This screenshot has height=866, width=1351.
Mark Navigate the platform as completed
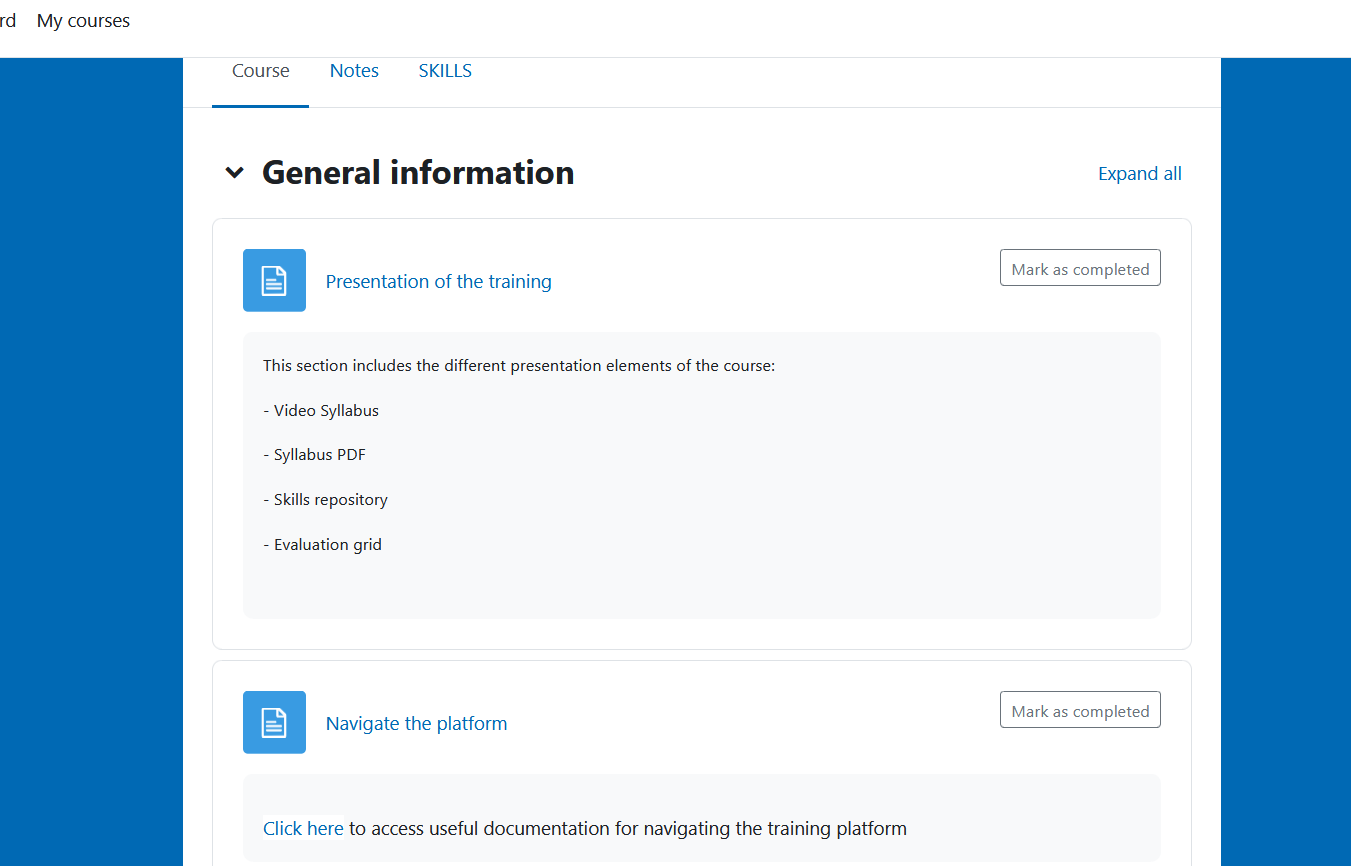[x=1080, y=711]
